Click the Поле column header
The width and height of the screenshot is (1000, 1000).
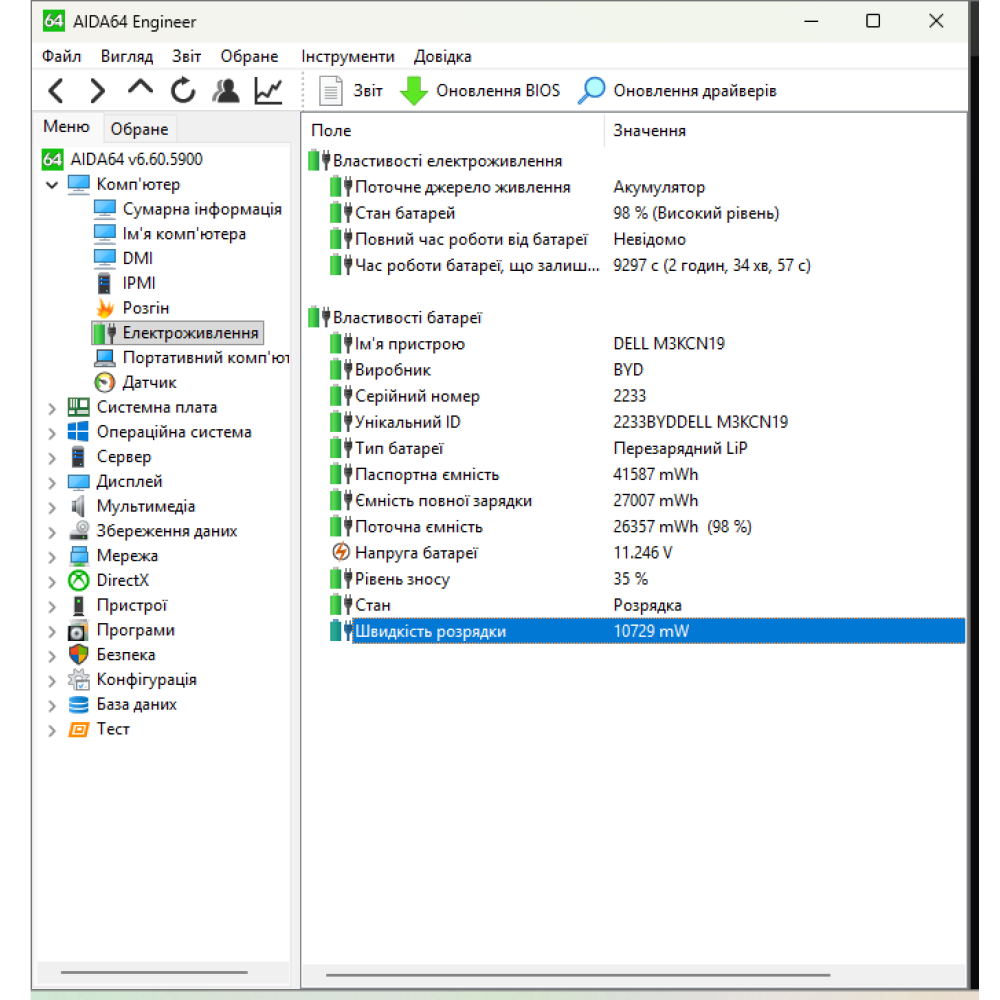point(453,130)
